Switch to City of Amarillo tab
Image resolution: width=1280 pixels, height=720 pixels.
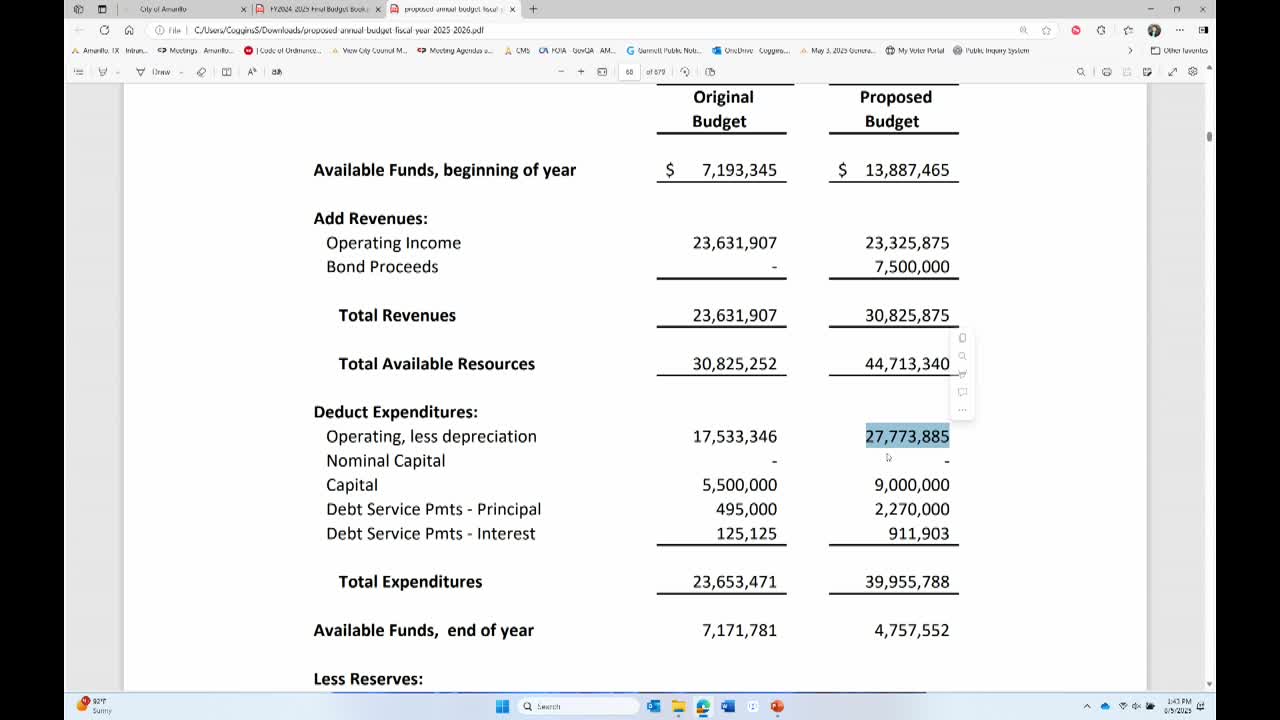point(182,9)
